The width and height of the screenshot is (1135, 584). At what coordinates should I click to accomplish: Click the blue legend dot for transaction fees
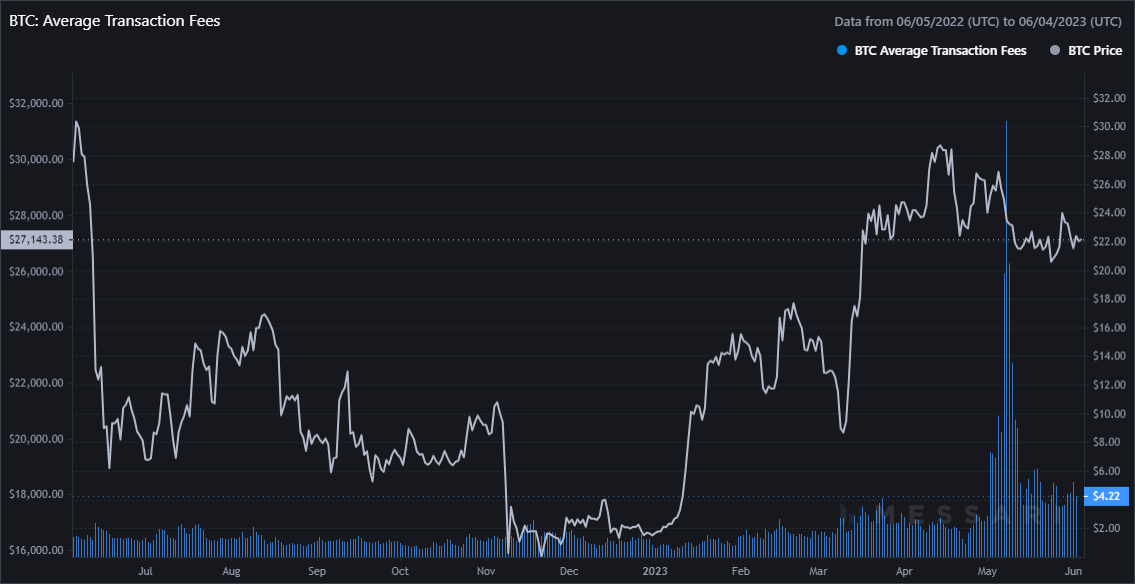841,51
